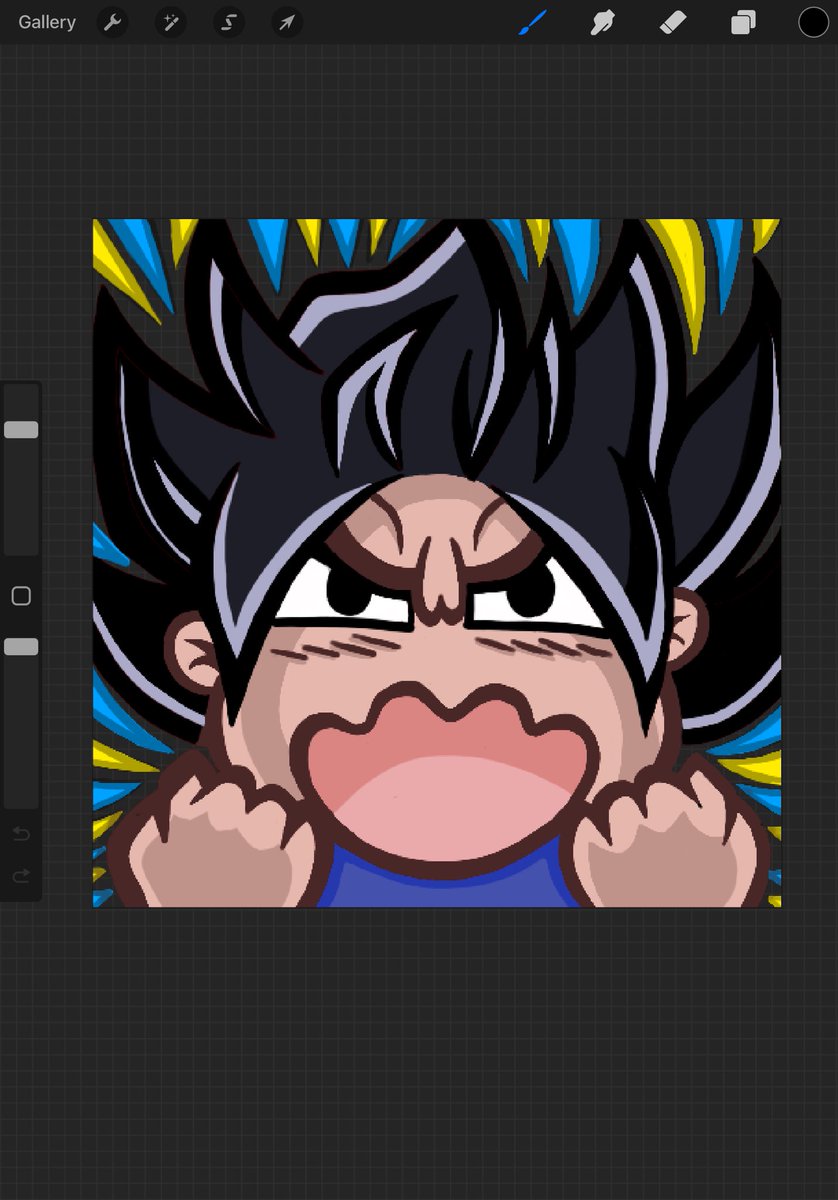Open the Gallery view

[x=47, y=22]
